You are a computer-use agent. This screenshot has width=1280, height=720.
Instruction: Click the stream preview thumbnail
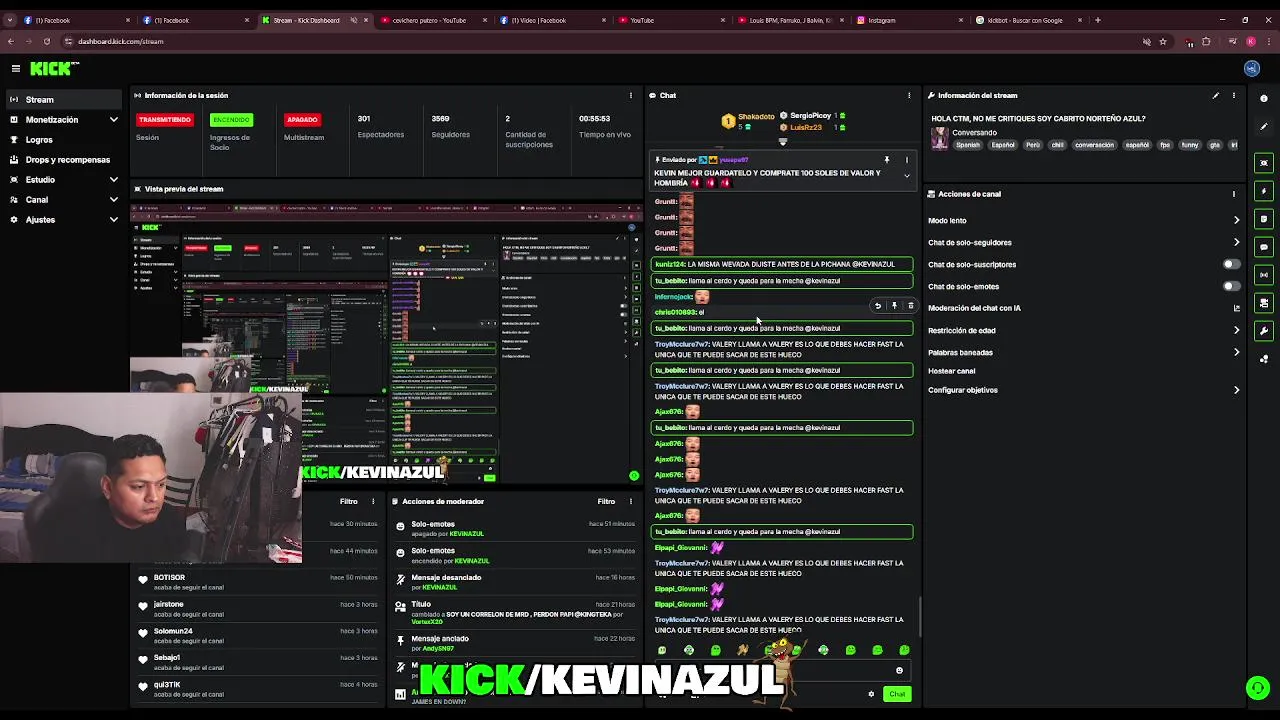[x=387, y=343]
